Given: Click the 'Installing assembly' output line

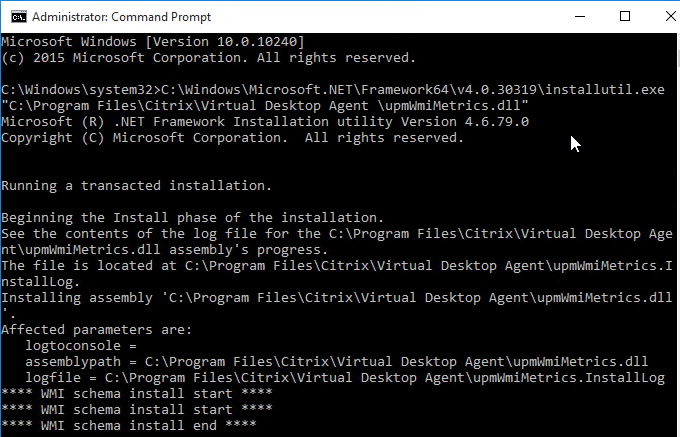Looking at the screenshot, I should 337,298.
